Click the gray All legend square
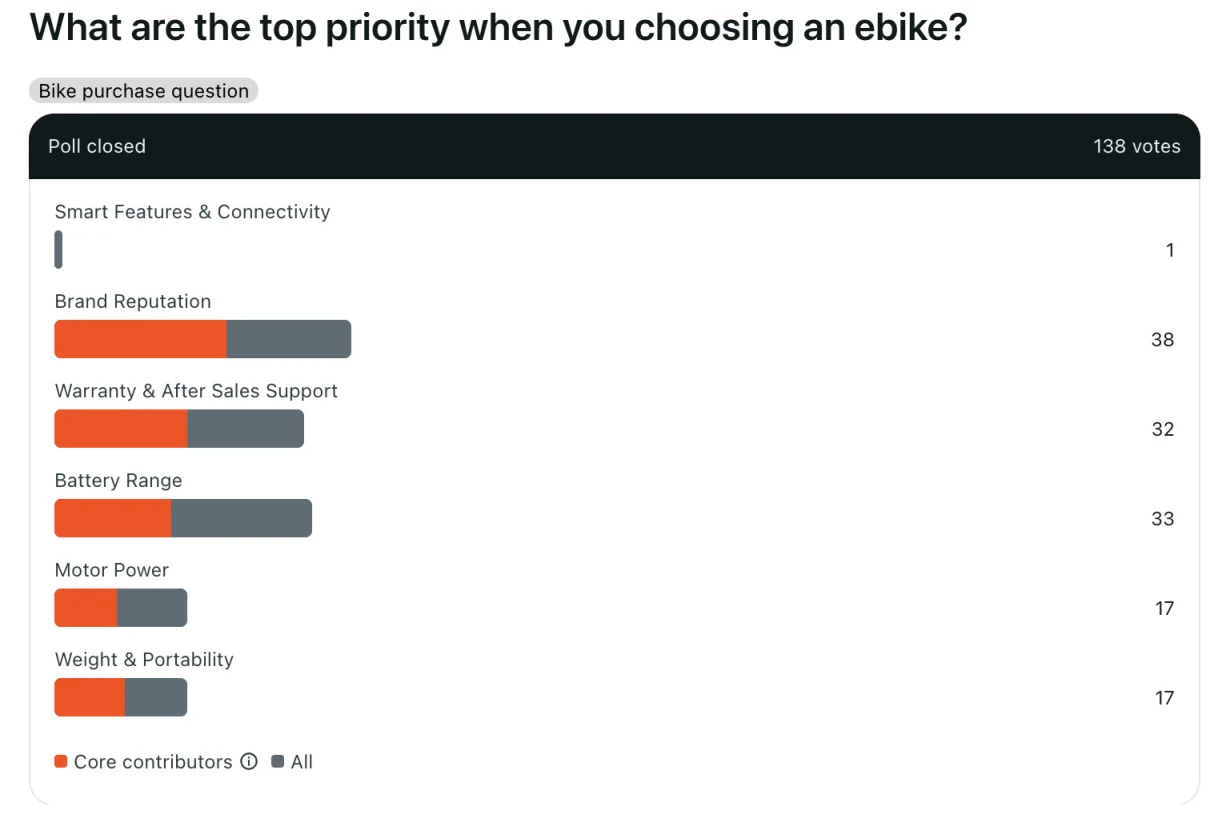This screenshot has width=1226, height=822. pos(278,761)
